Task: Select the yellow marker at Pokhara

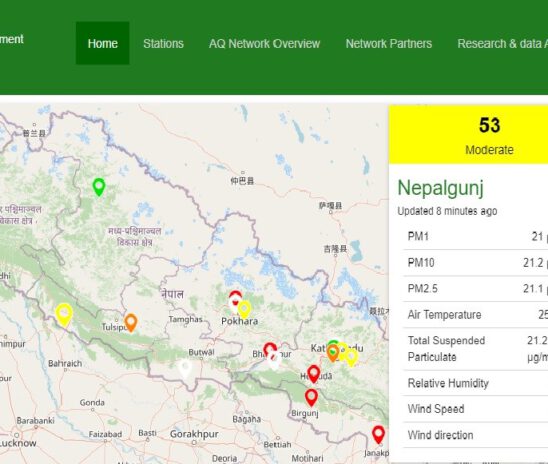Action: point(244,309)
